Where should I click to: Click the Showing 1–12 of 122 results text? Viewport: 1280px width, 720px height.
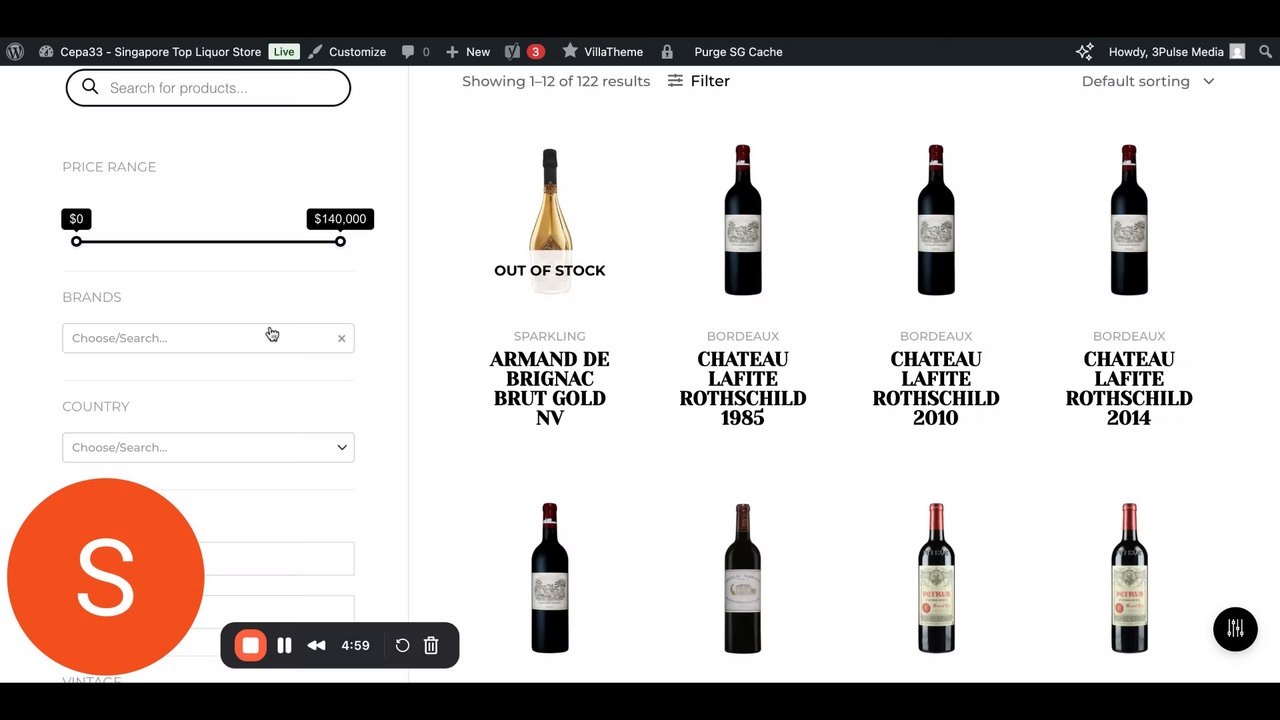556,81
